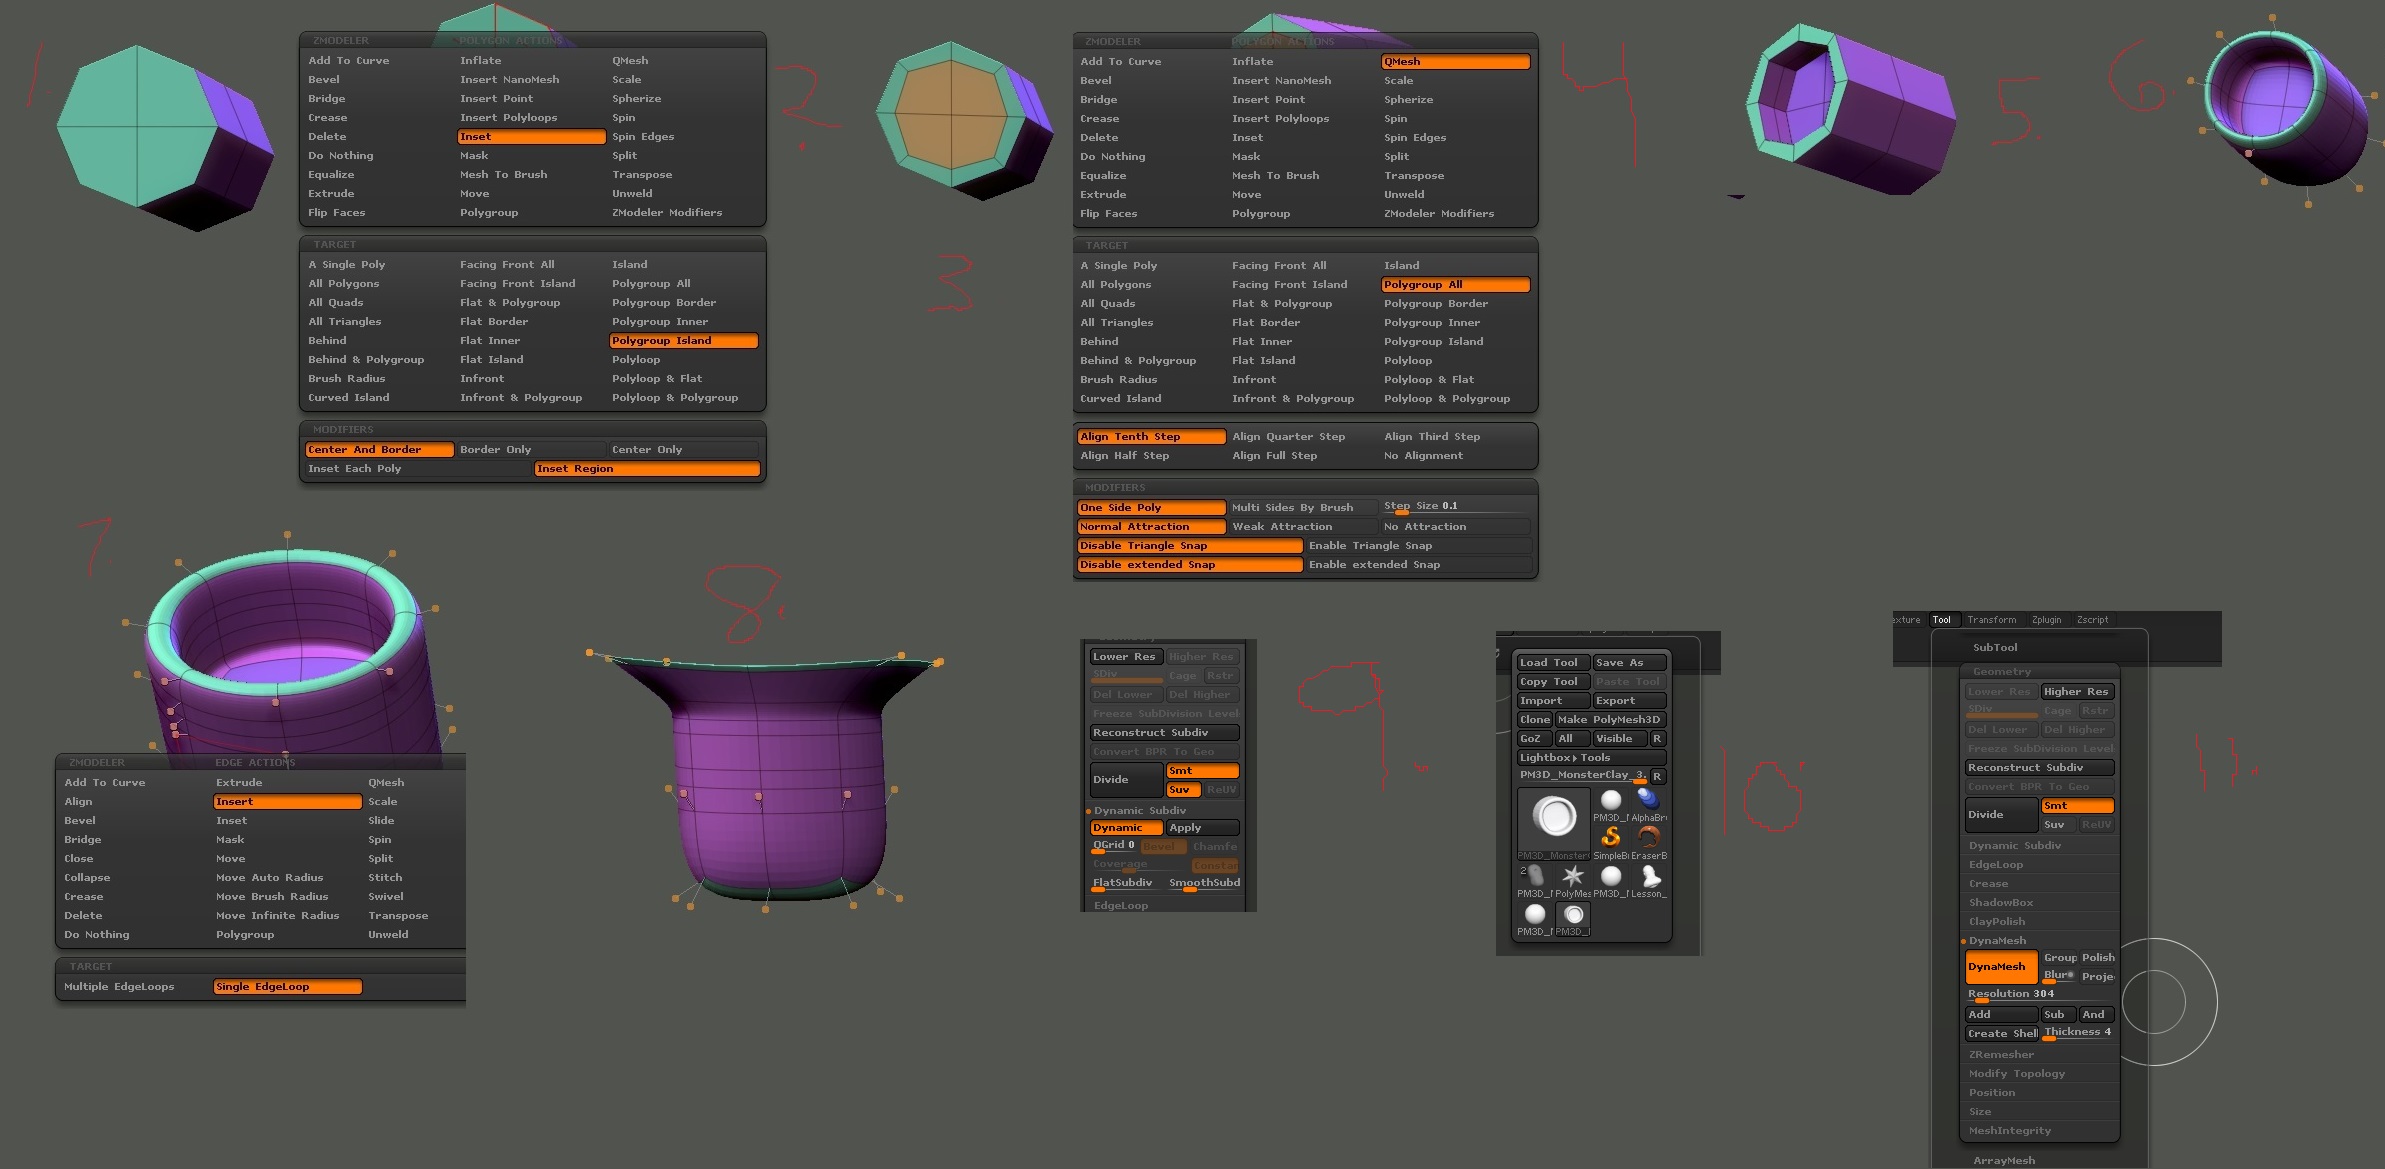This screenshot has width=2385, height=1169.
Task: Switch to the Transform tab
Action: 1994,620
